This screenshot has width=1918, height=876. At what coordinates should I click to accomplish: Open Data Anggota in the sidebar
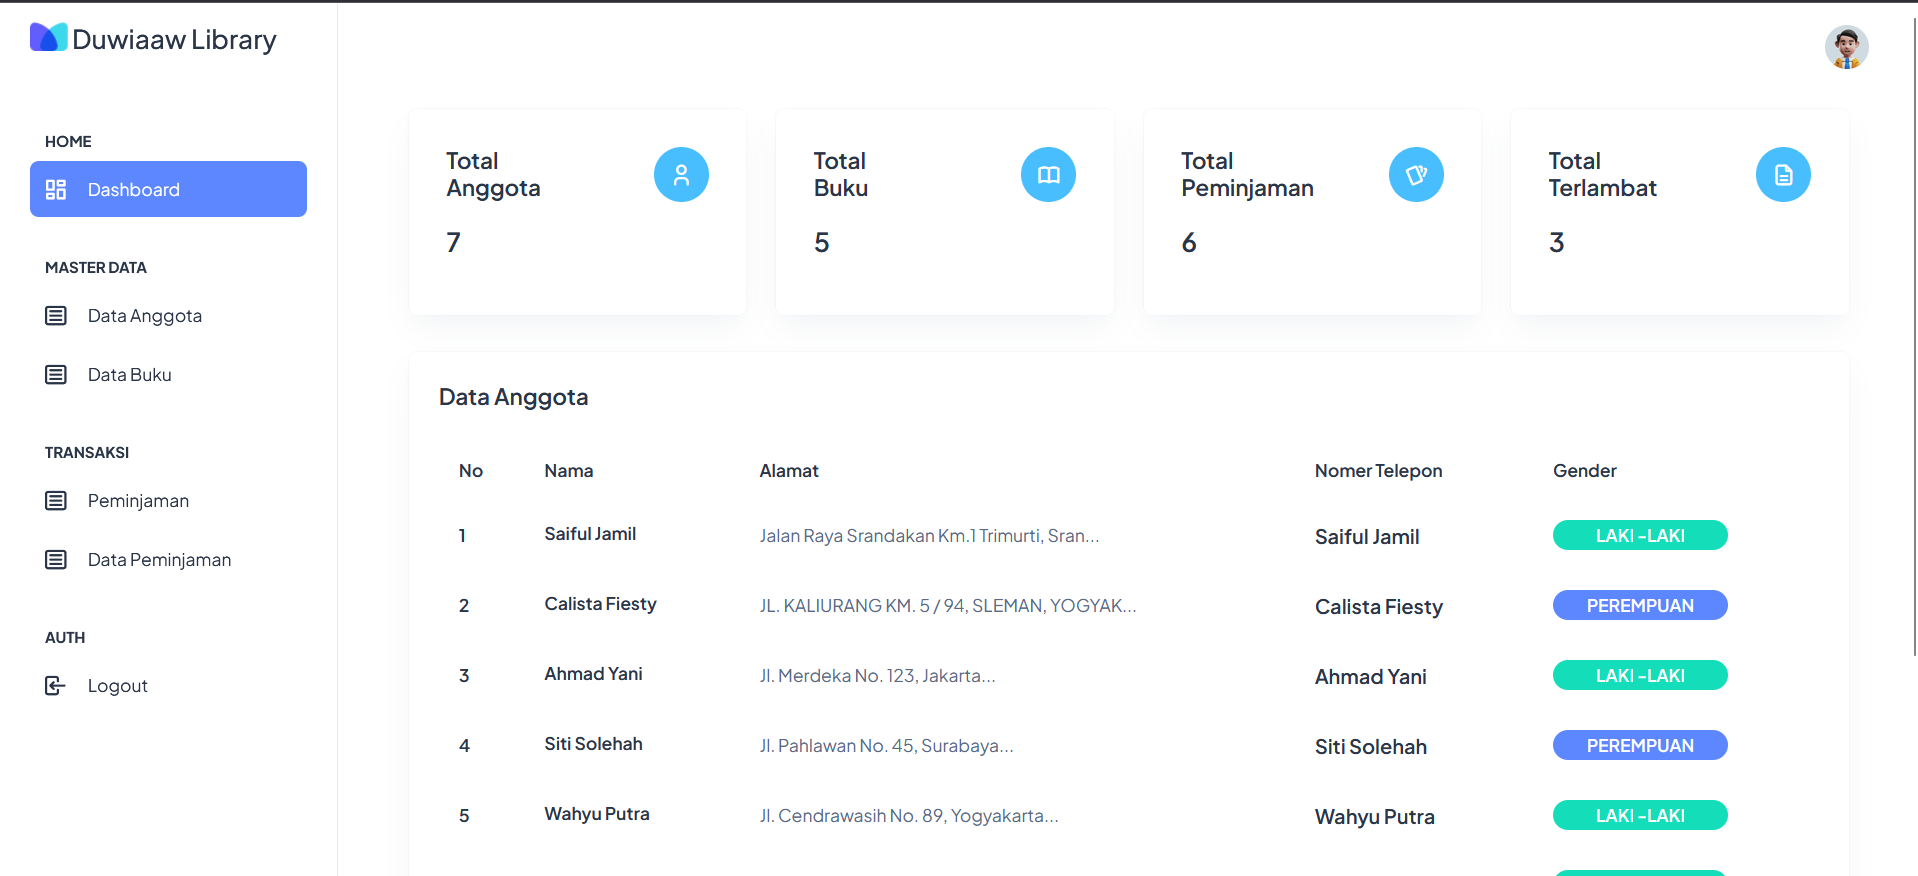(x=144, y=316)
